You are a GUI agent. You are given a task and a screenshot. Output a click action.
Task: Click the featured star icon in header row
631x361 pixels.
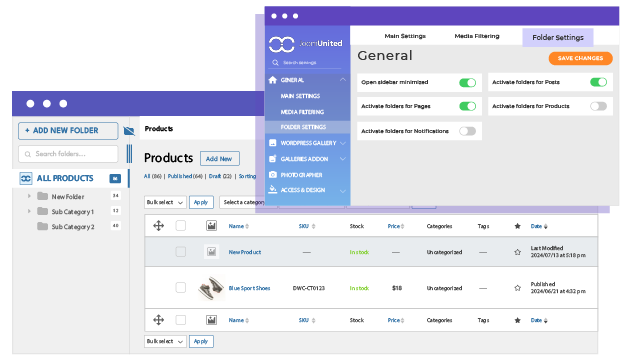click(518, 226)
